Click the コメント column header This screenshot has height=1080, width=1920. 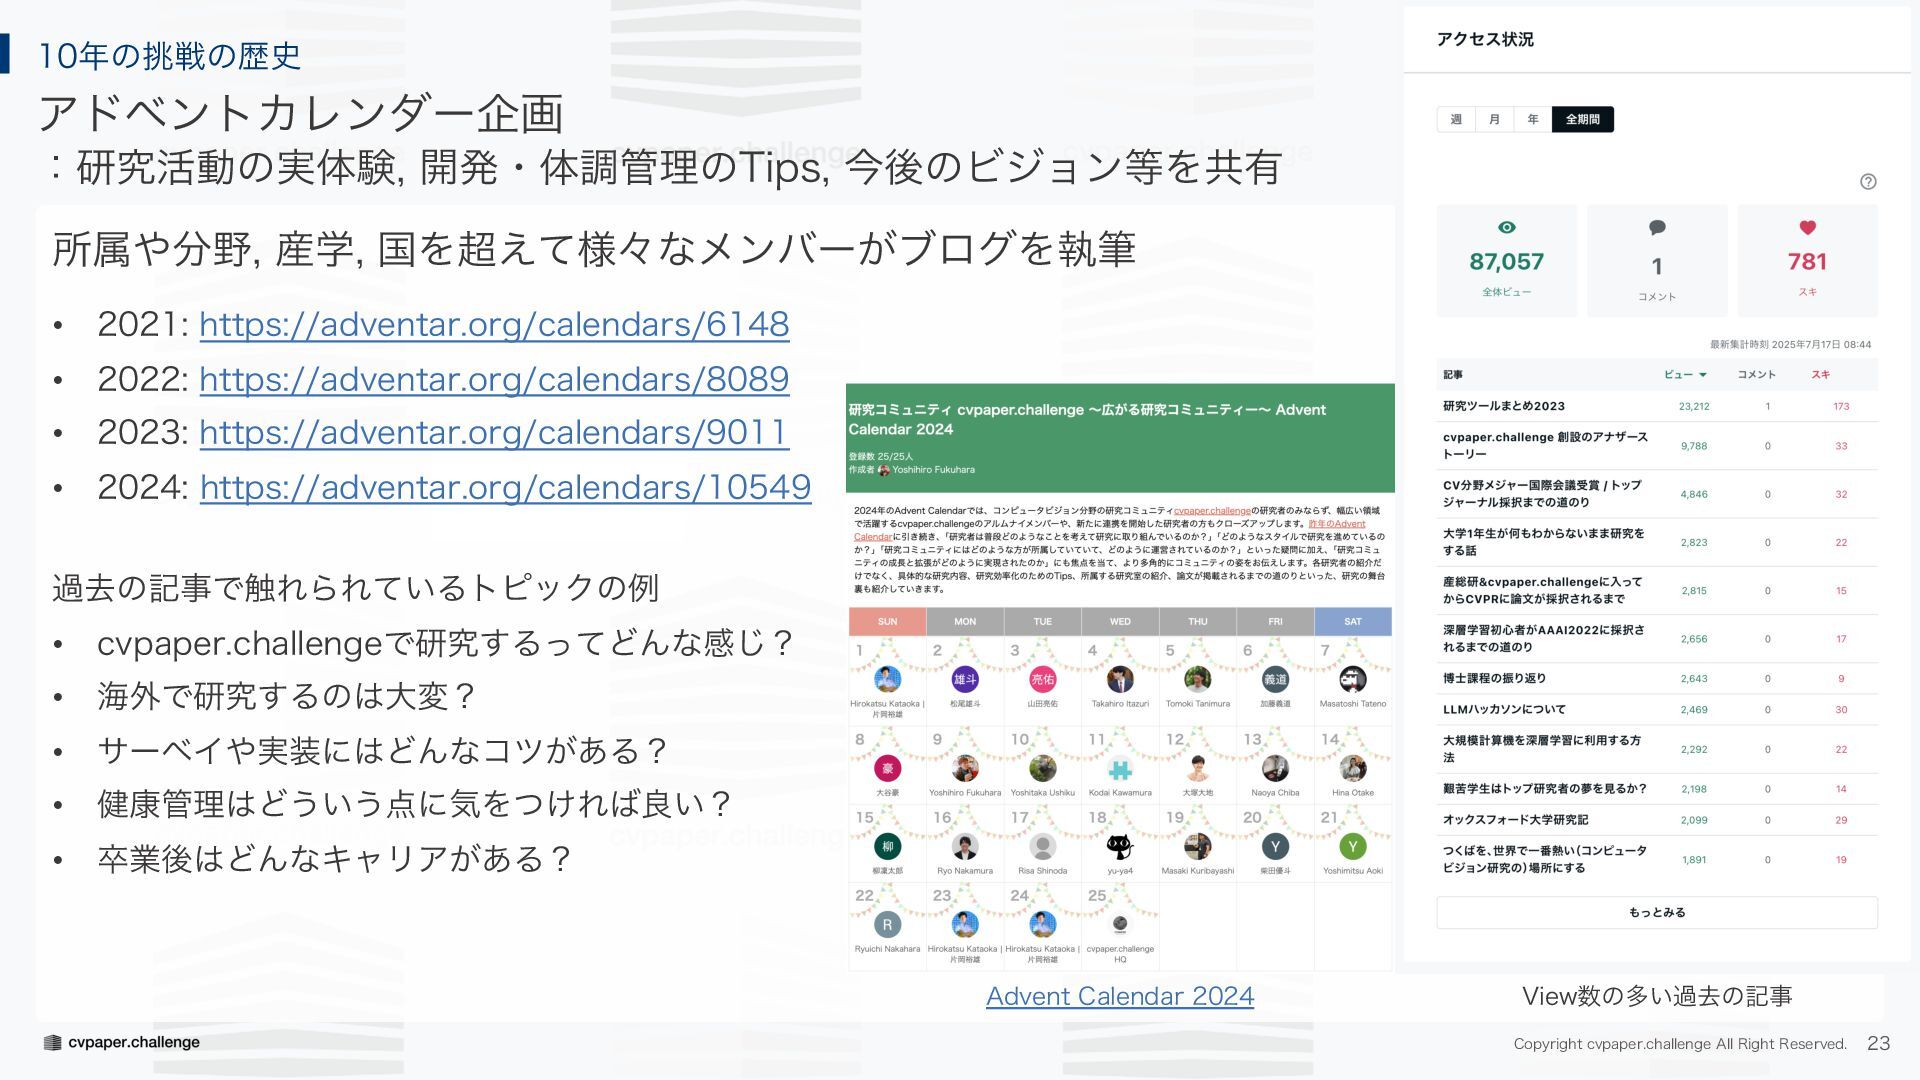click(x=1756, y=374)
